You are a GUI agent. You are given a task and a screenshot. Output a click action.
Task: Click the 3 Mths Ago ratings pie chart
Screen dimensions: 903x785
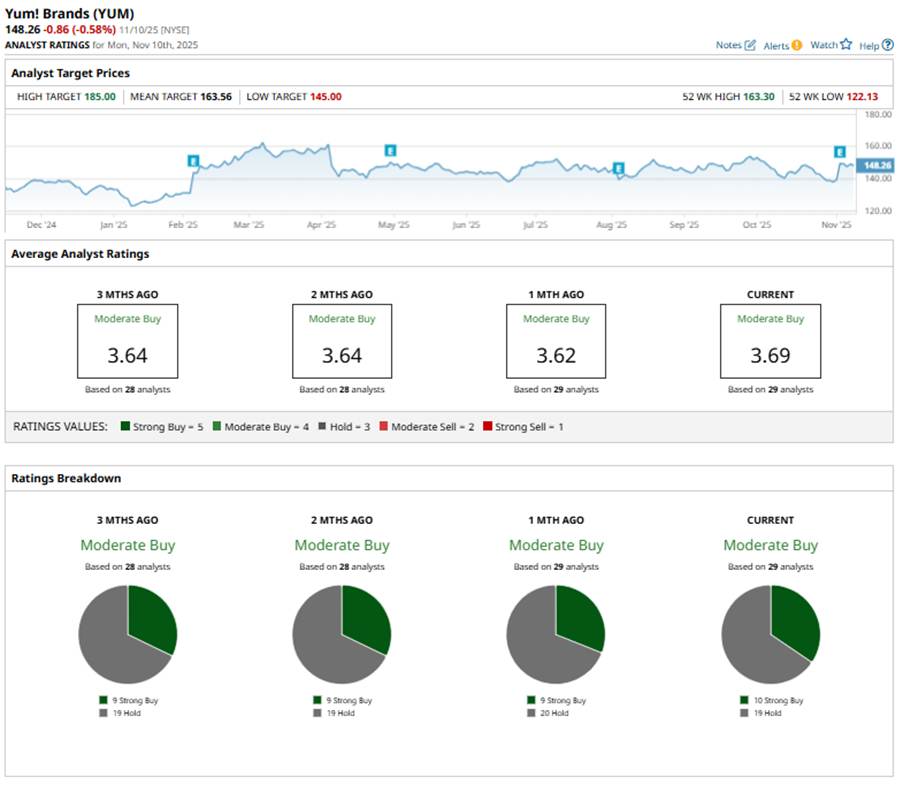click(127, 634)
